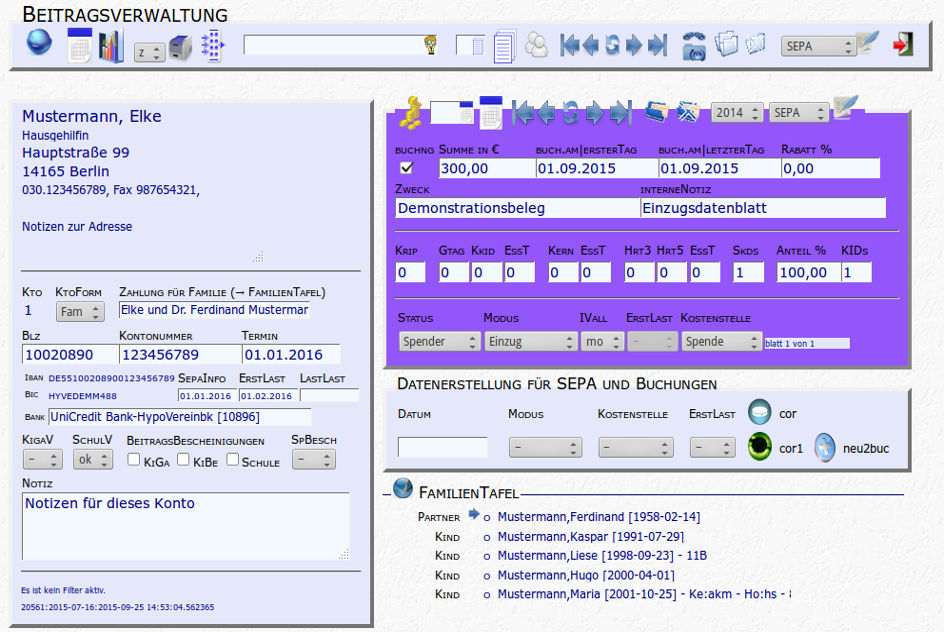The width and height of the screenshot is (944, 632).
Task: Click the Datum field in SEPA data creation
Action: (x=442, y=447)
